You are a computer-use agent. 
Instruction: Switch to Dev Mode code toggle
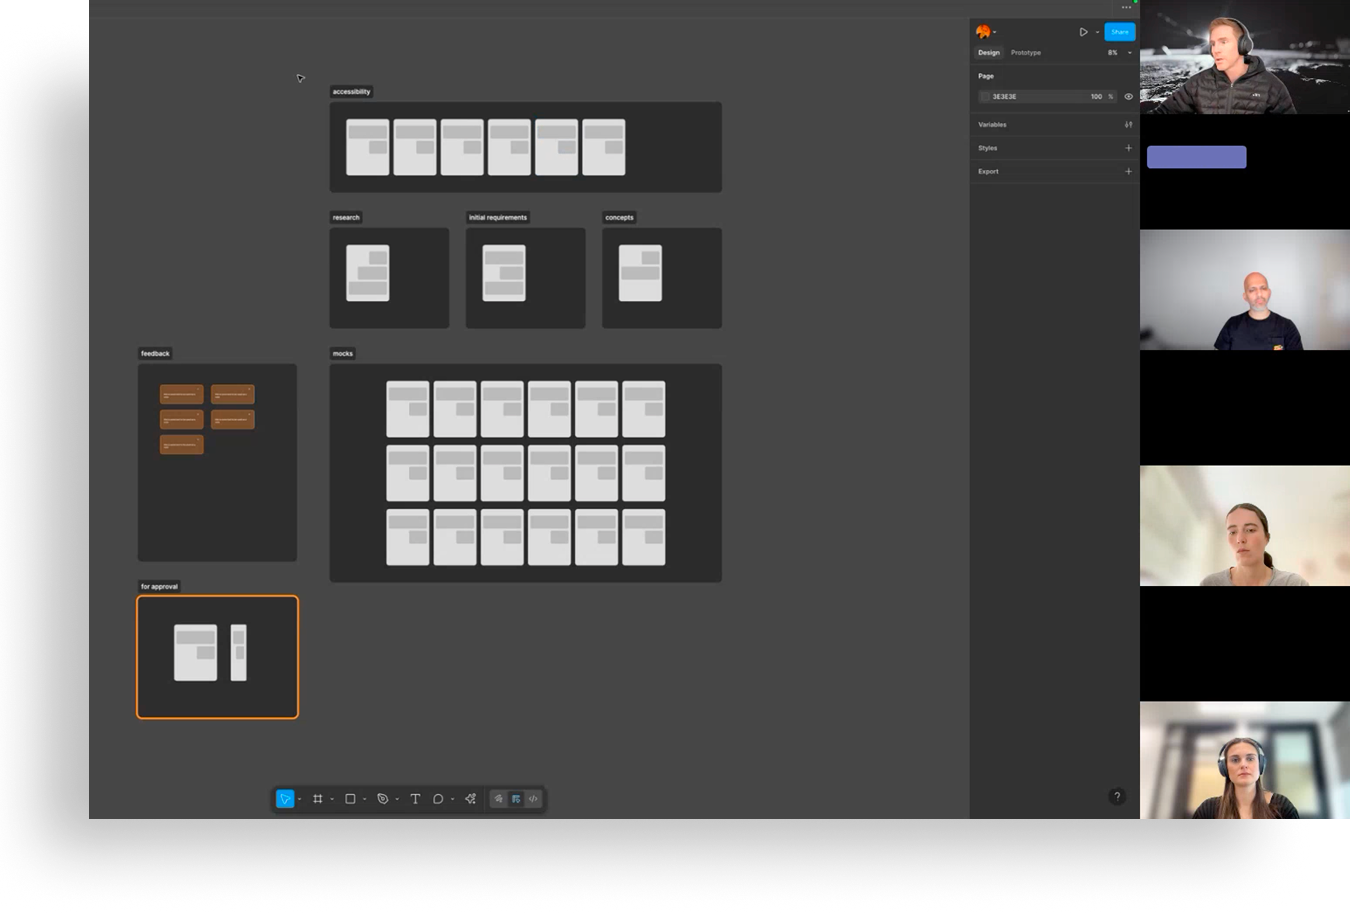[x=533, y=799]
